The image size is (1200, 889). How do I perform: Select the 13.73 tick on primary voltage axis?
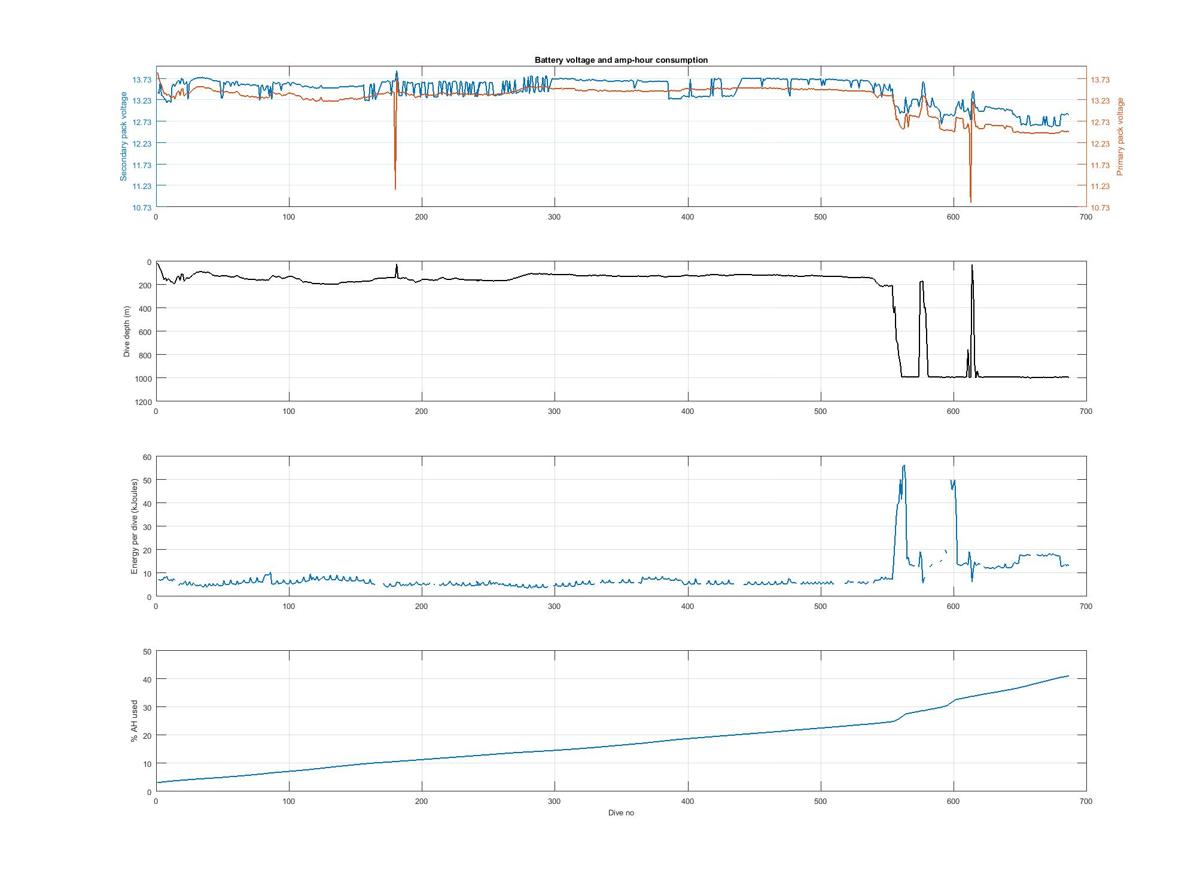(x=1100, y=80)
